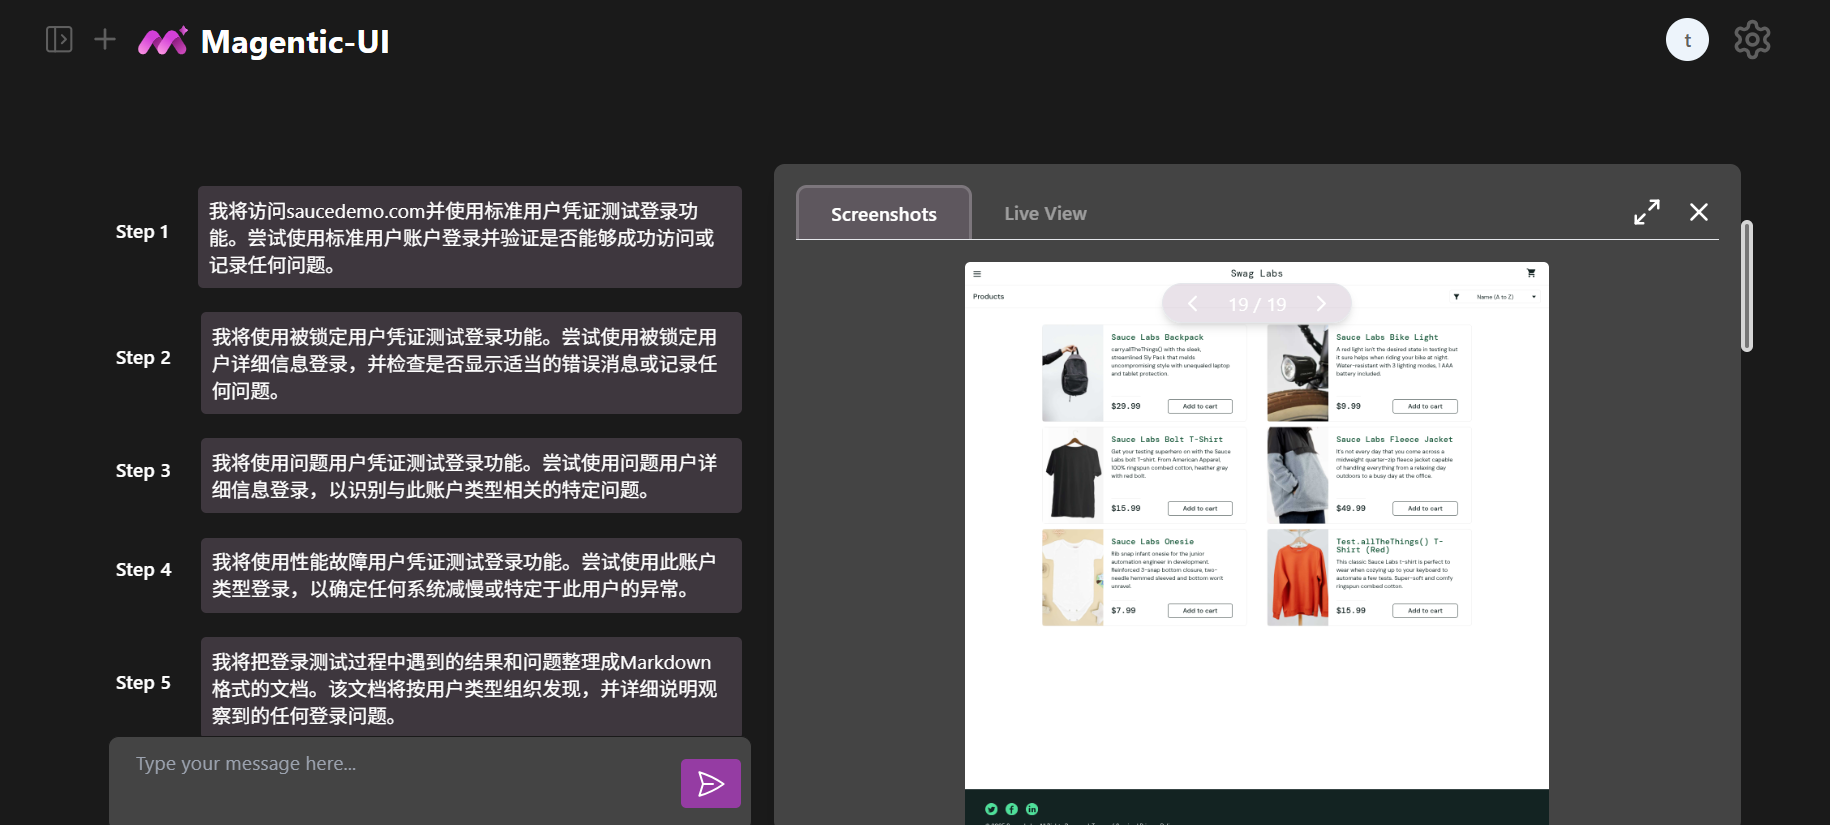Select Step 1 plan description
Viewport: 1830px width, 825px height.
click(x=470, y=237)
